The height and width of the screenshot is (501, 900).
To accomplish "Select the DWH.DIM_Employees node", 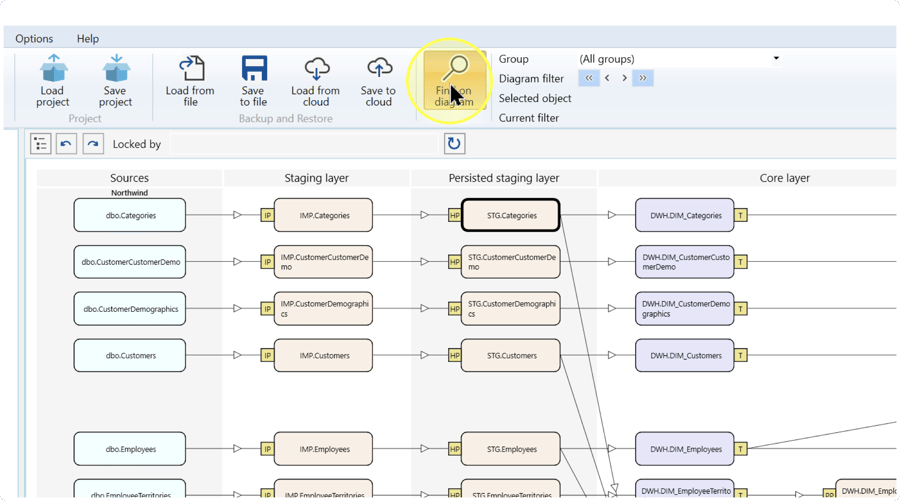I will coord(685,449).
